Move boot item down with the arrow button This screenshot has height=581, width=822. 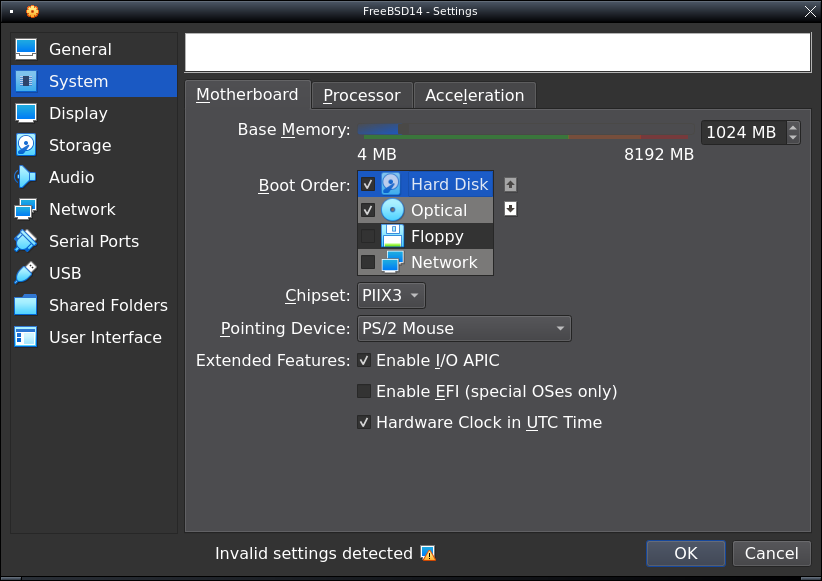[x=510, y=209]
